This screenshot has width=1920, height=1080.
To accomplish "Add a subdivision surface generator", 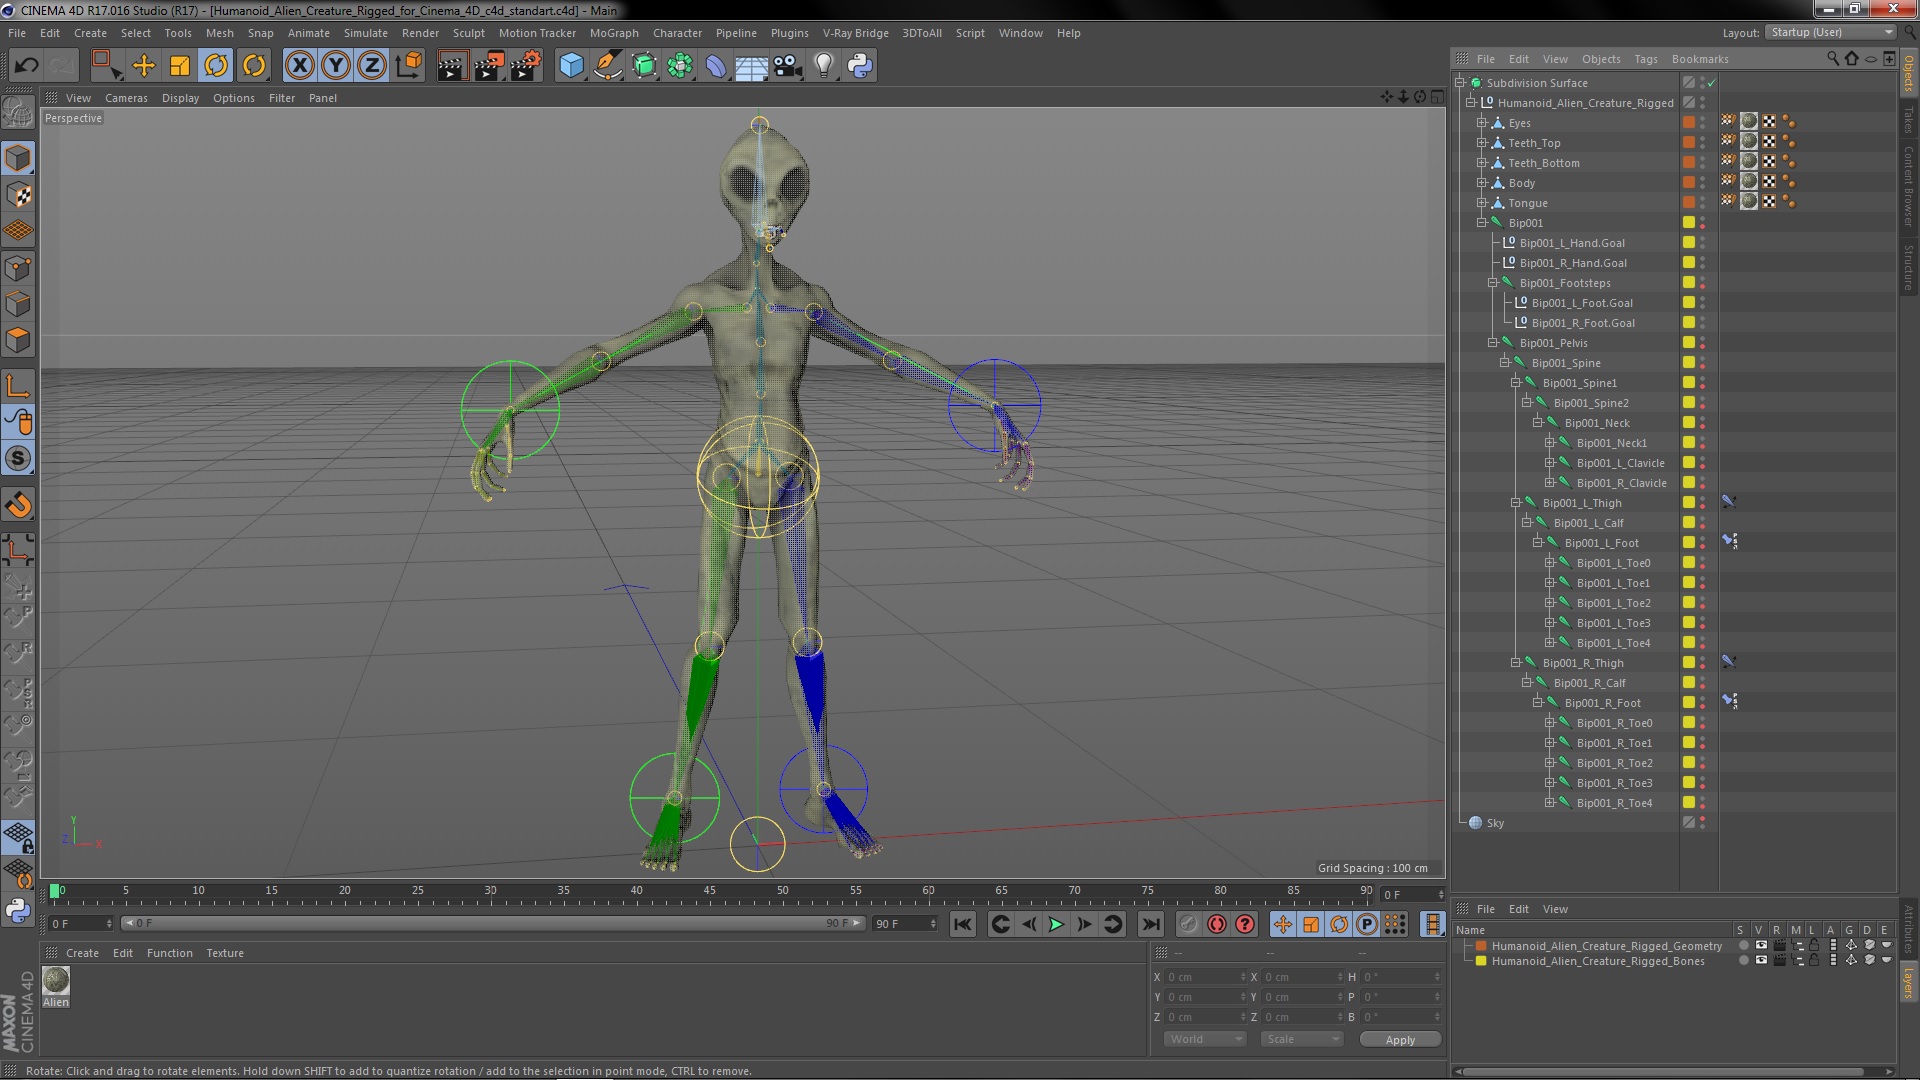I will point(644,66).
